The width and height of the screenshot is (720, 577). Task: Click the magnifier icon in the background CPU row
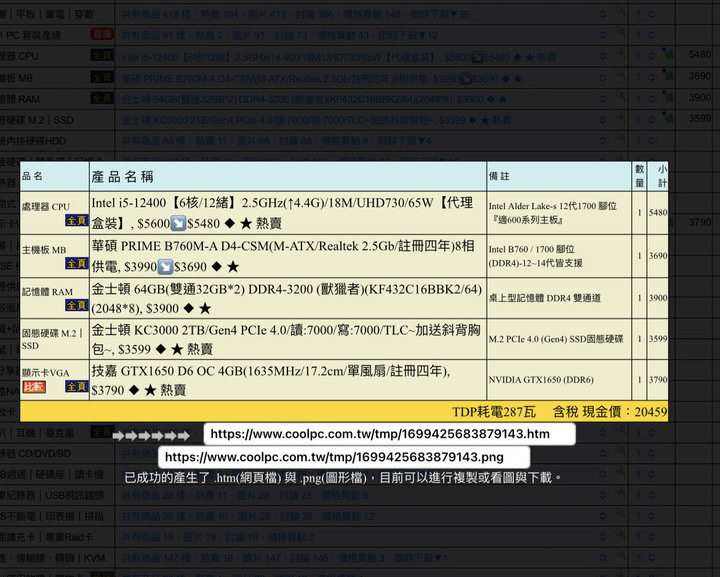pyautogui.click(x=620, y=54)
